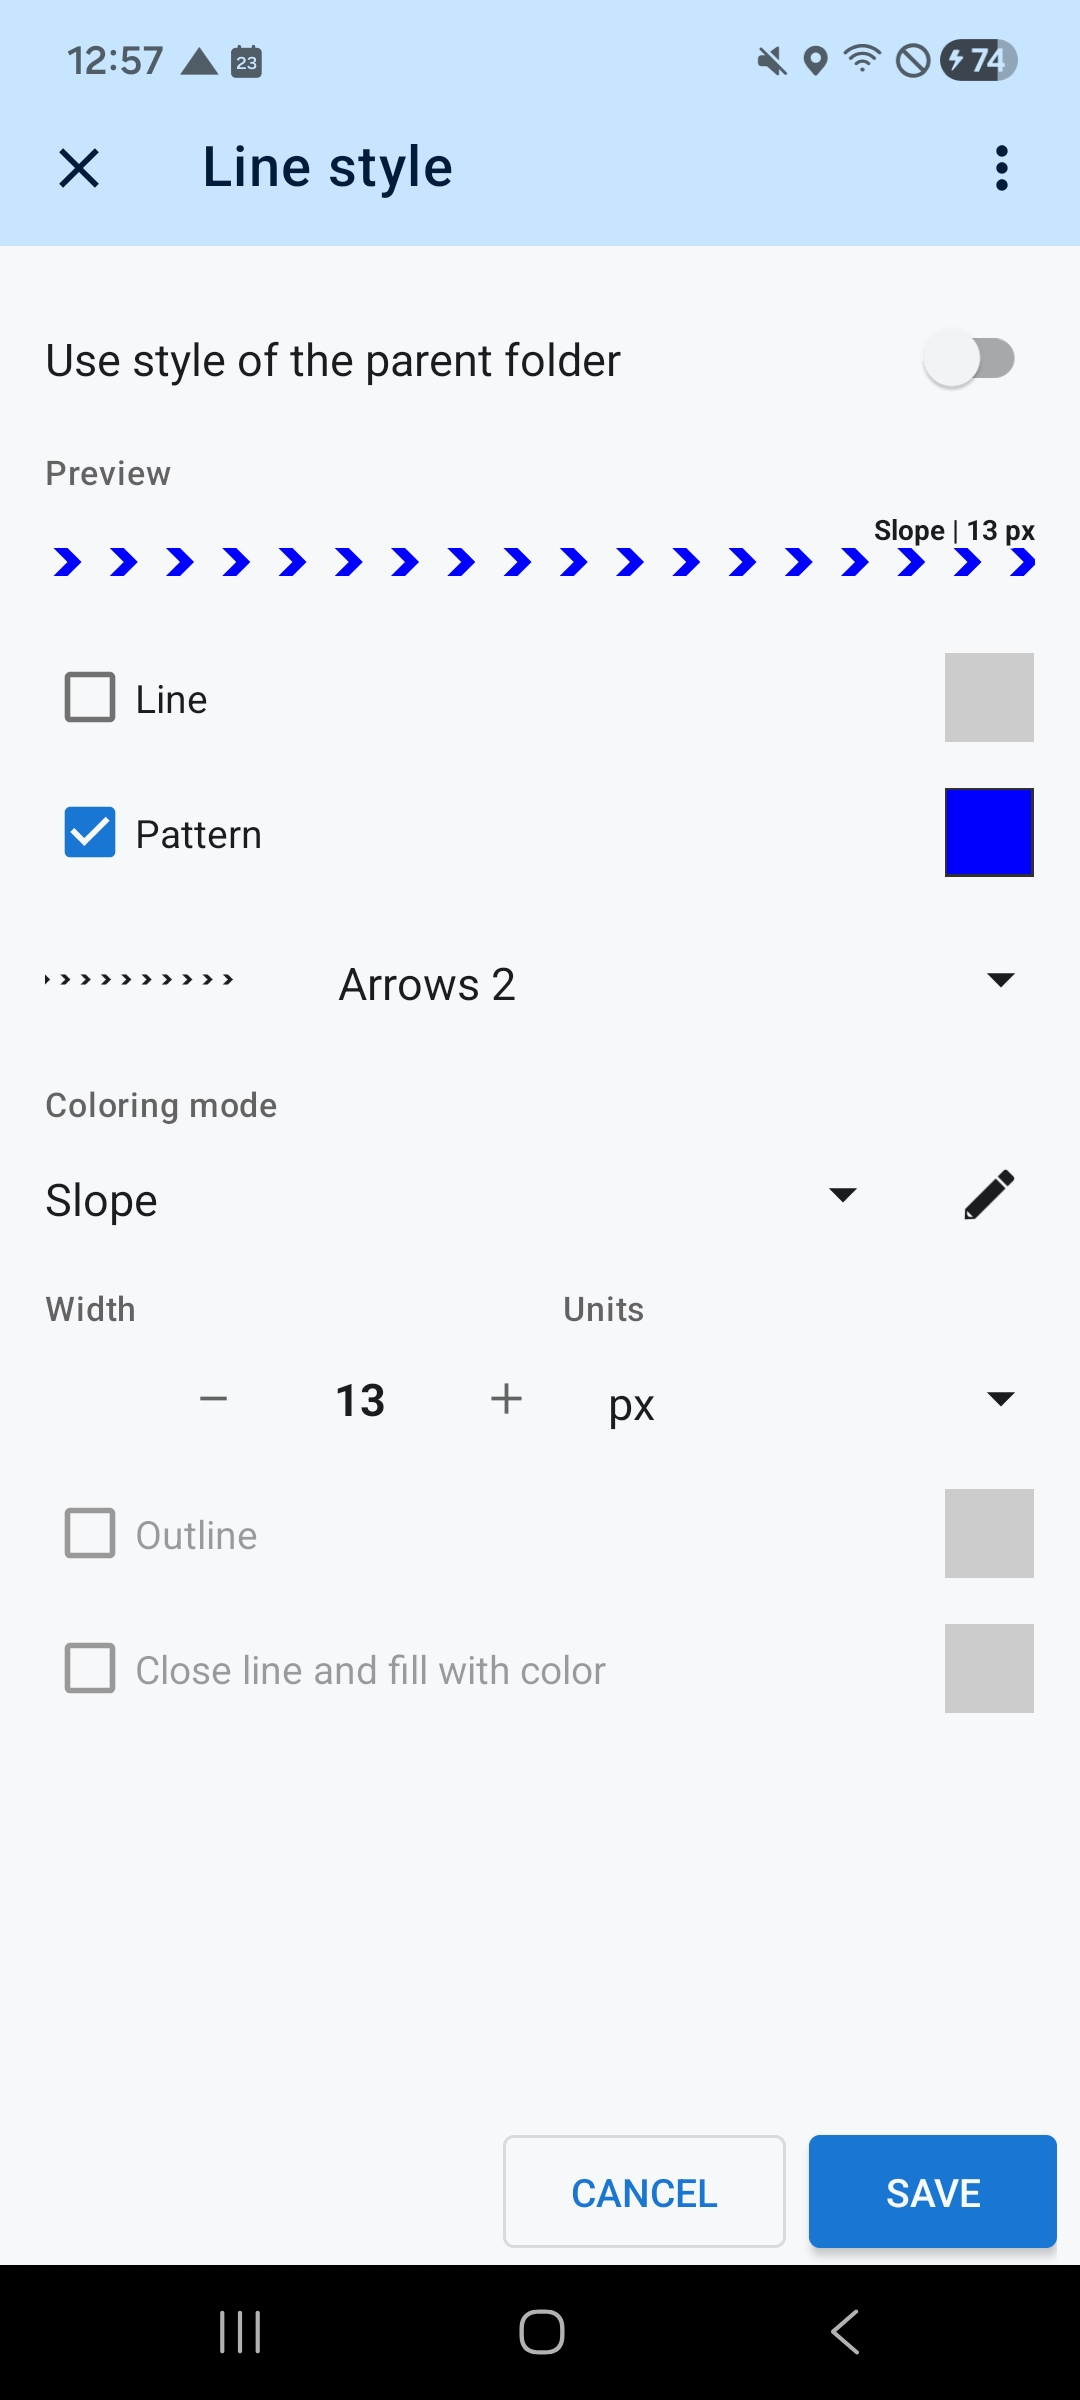Toggle Use style of parent folder
Screen dimensions: 1080x2400
[x=969, y=359]
